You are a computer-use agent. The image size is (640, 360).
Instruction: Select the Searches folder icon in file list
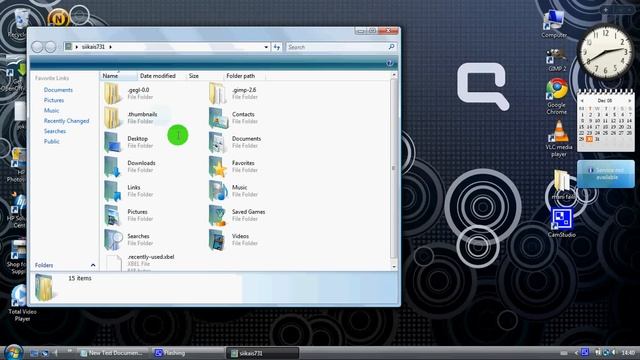coord(112,240)
